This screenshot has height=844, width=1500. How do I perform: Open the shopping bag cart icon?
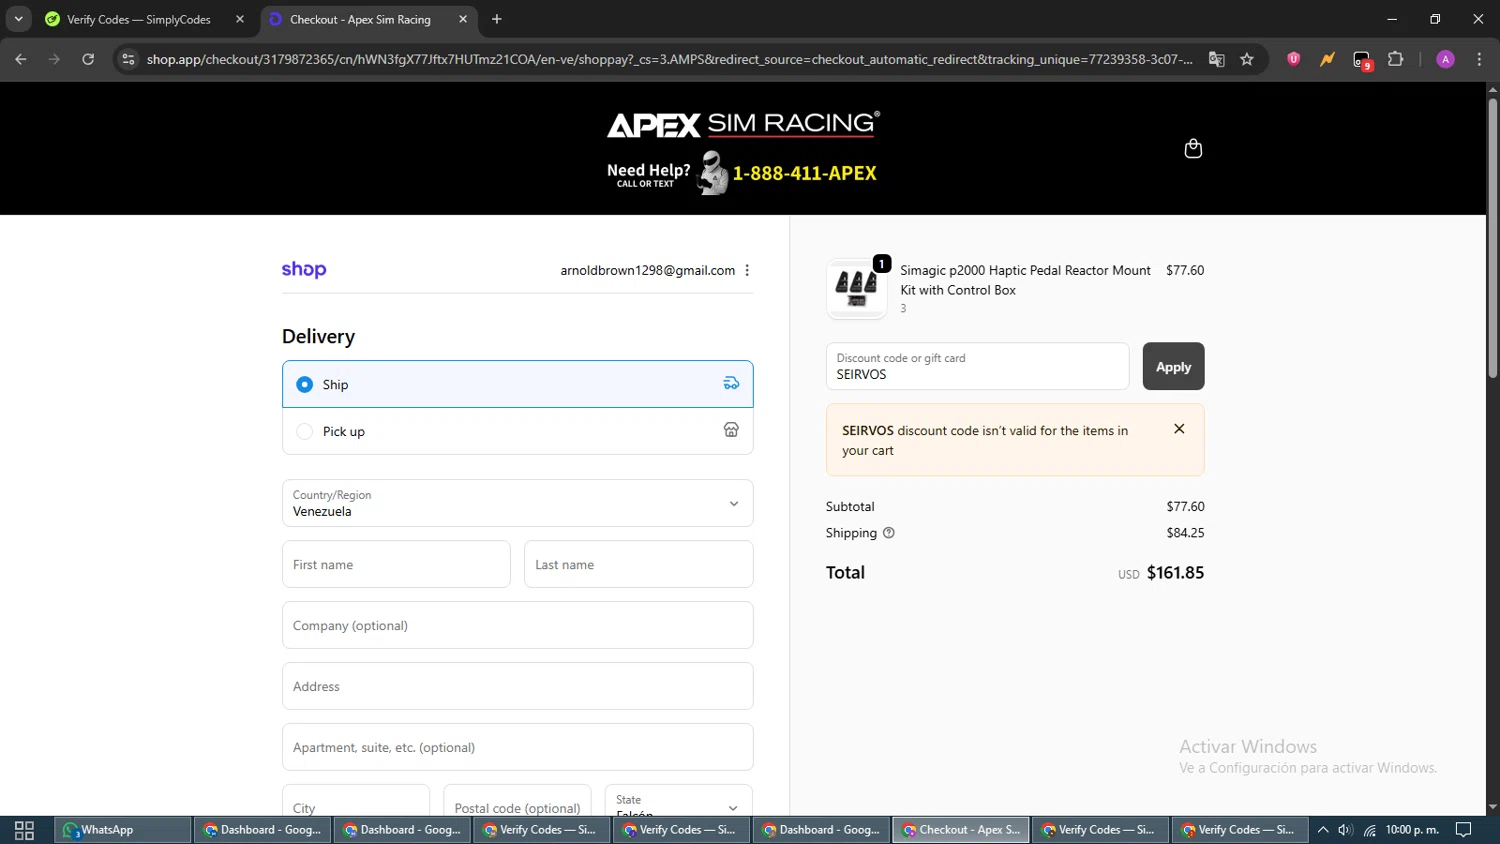1193,148
